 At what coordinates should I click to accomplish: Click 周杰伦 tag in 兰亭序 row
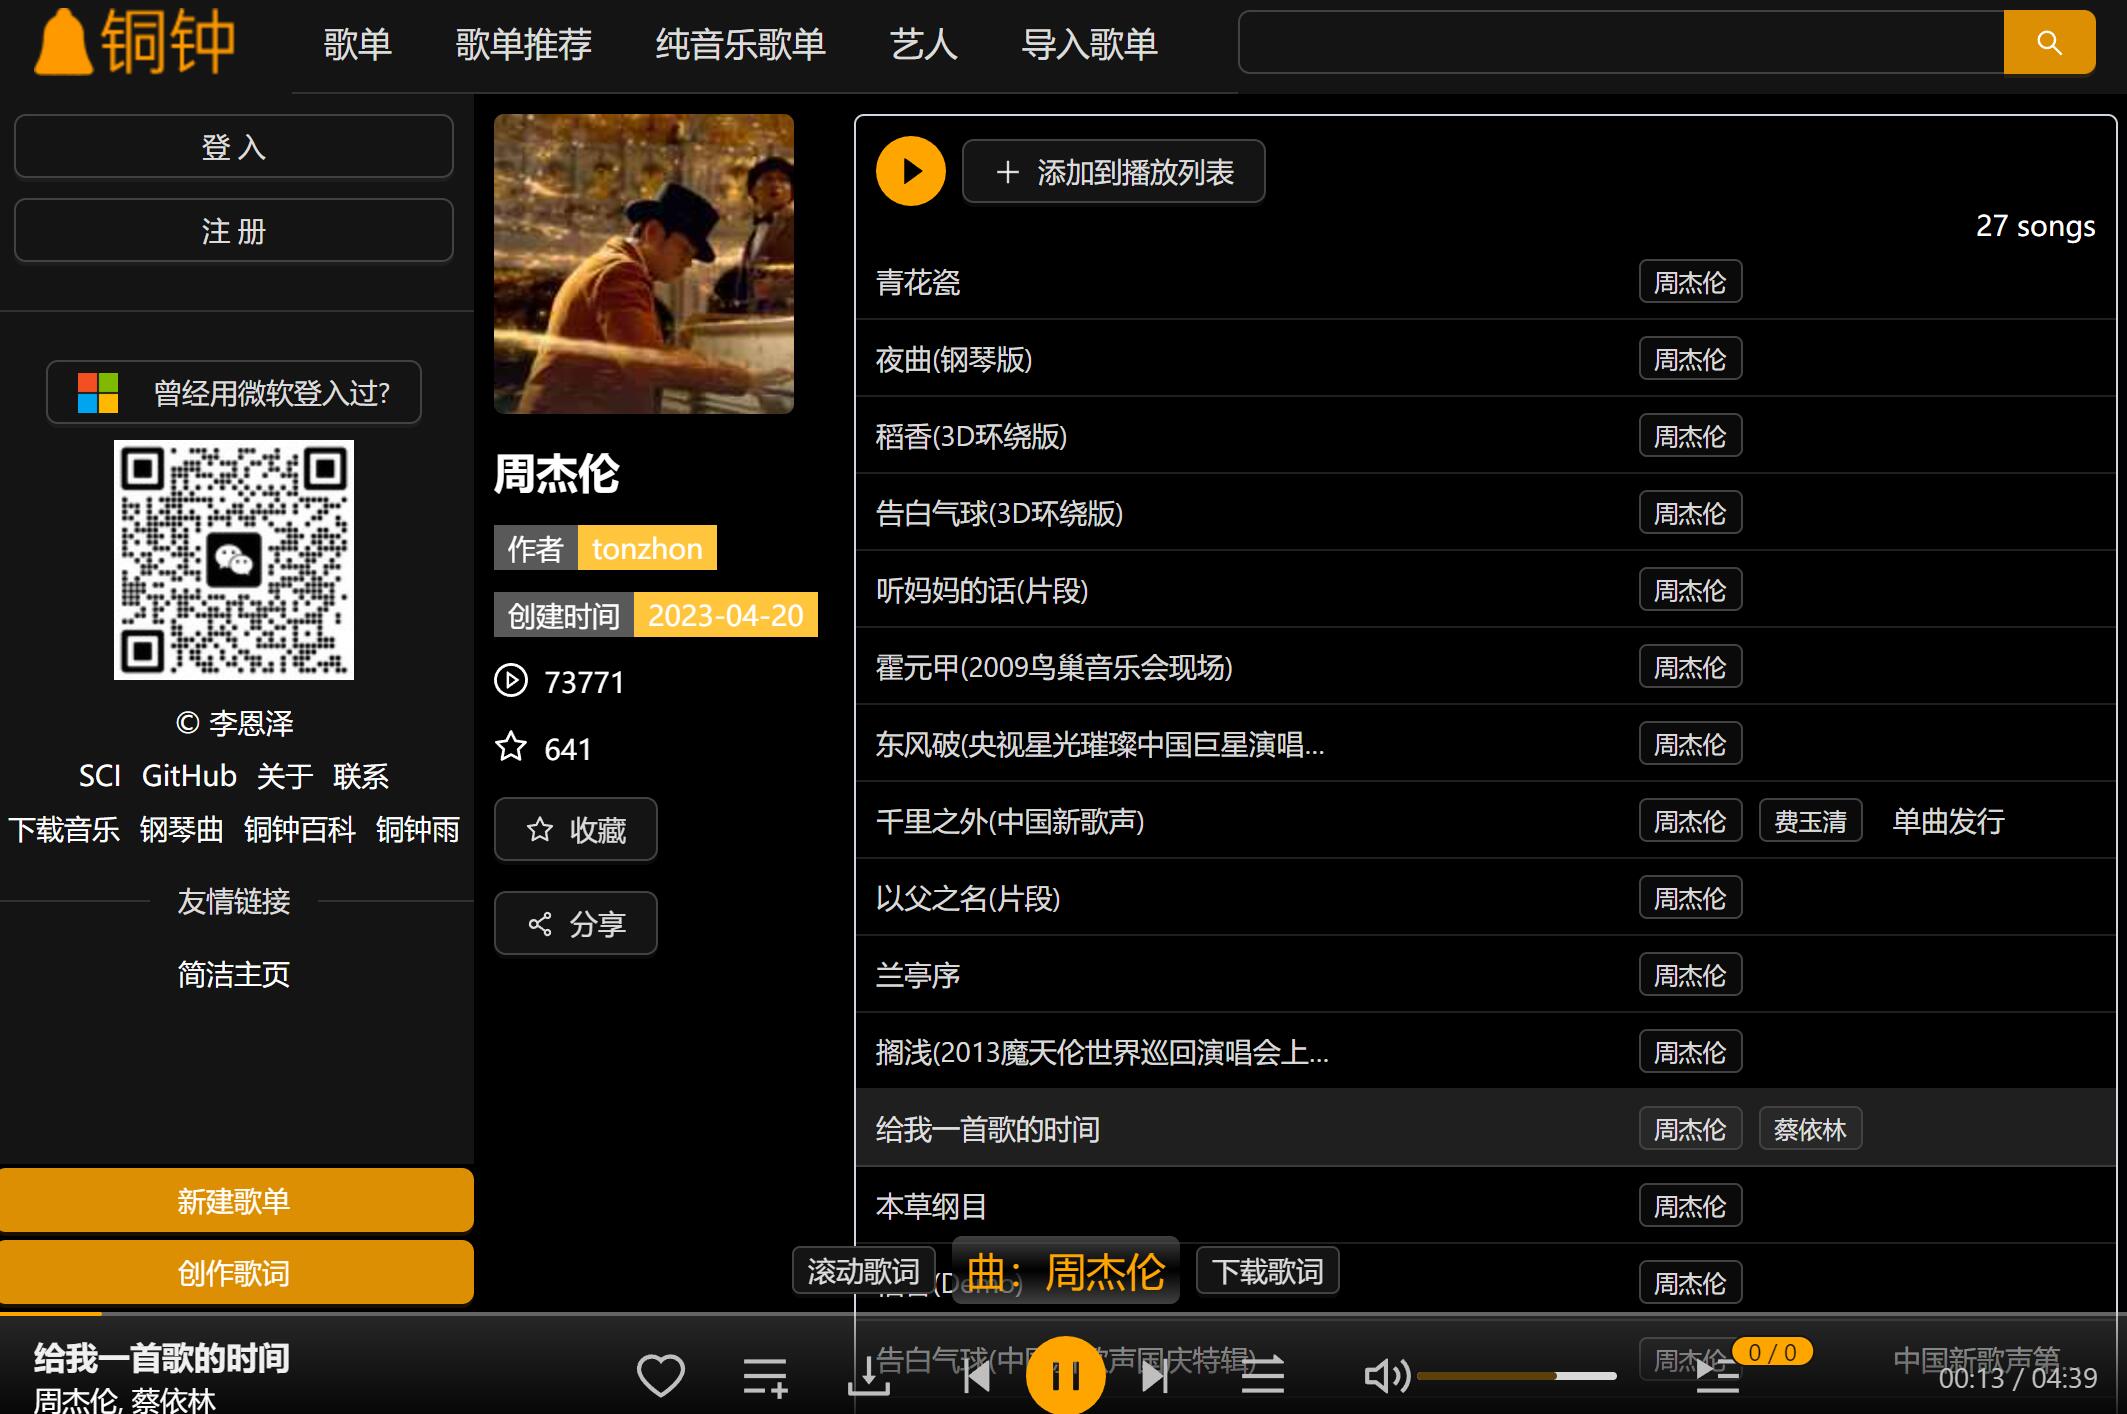[1690, 975]
